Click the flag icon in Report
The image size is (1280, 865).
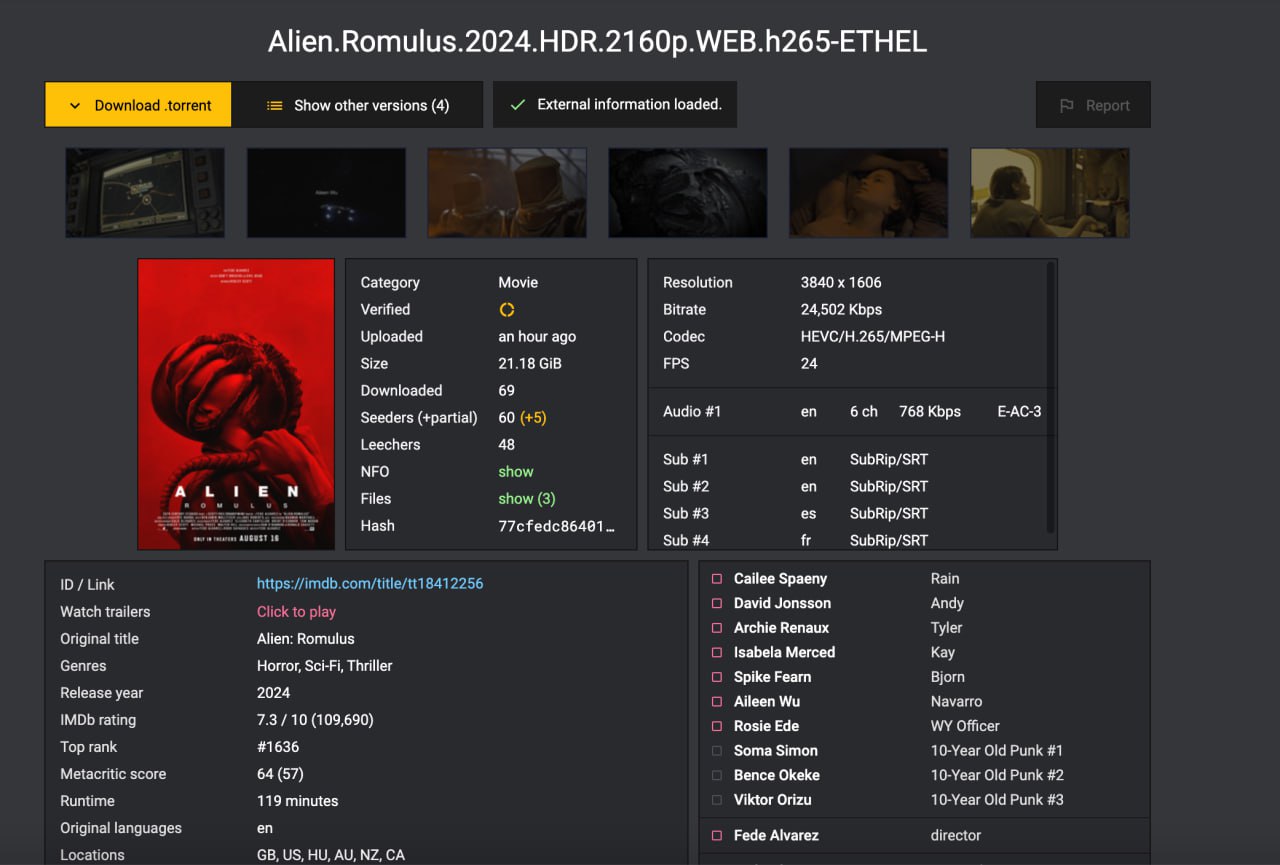click(1066, 106)
